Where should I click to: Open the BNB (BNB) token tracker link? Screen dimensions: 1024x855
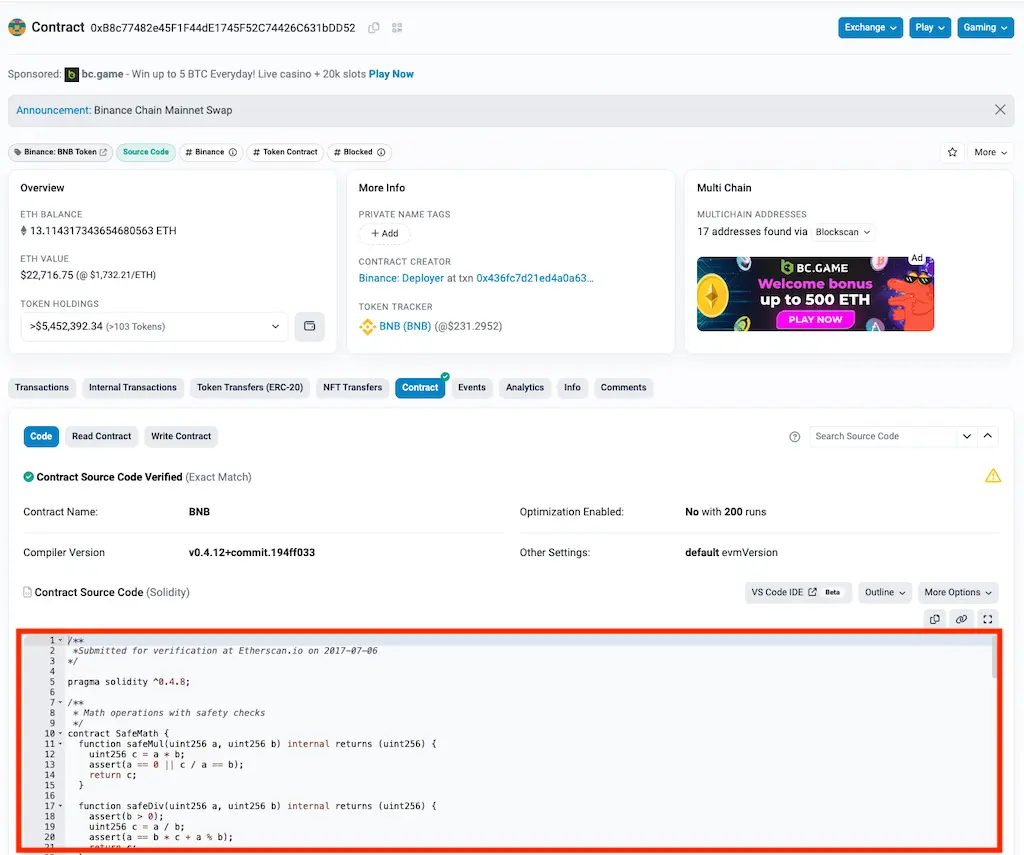tap(405, 326)
